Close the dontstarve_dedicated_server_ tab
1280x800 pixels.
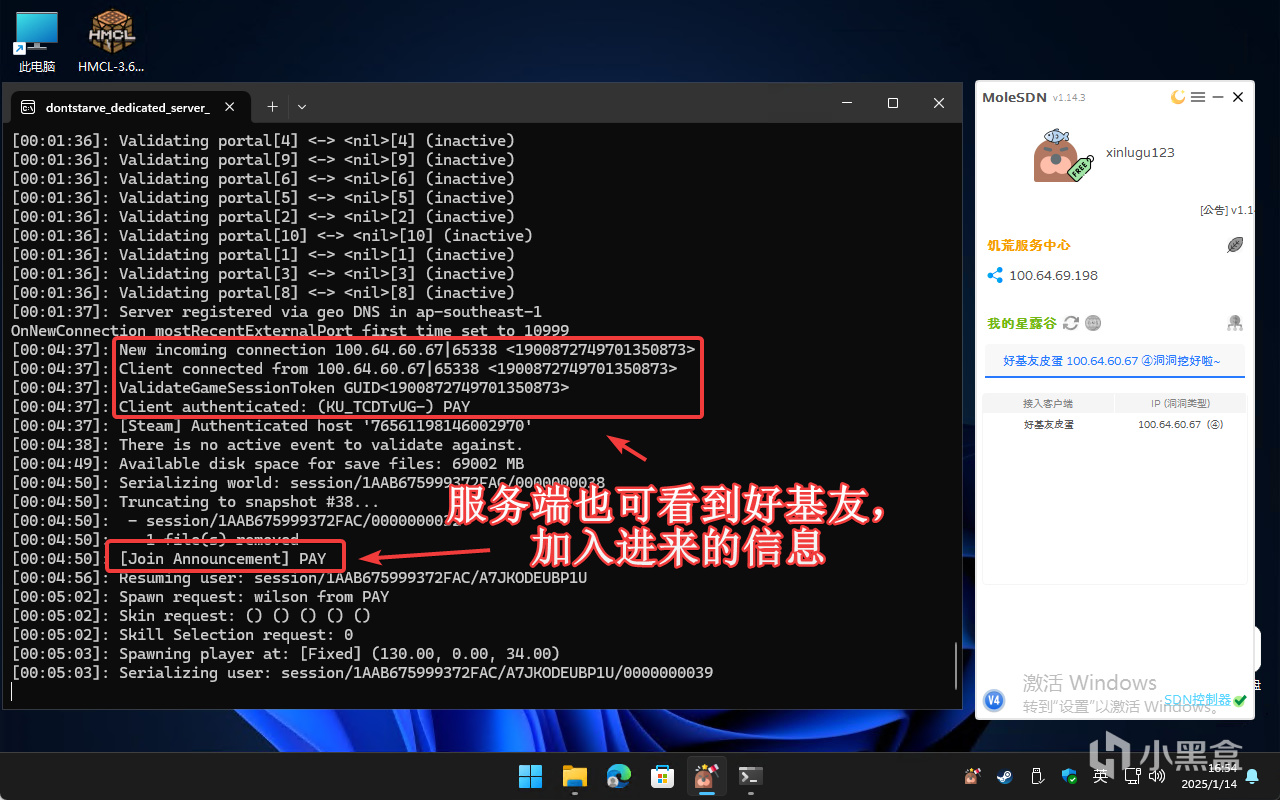(229, 106)
